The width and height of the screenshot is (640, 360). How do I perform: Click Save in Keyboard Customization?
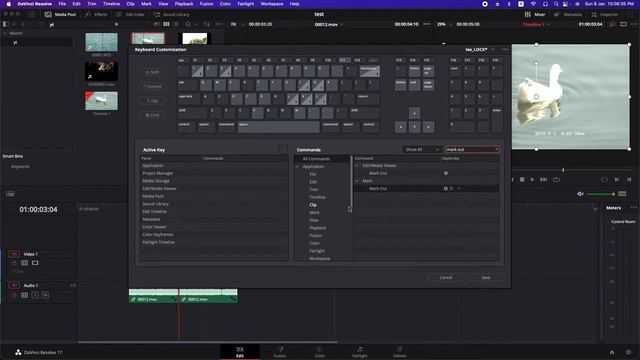(486, 278)
